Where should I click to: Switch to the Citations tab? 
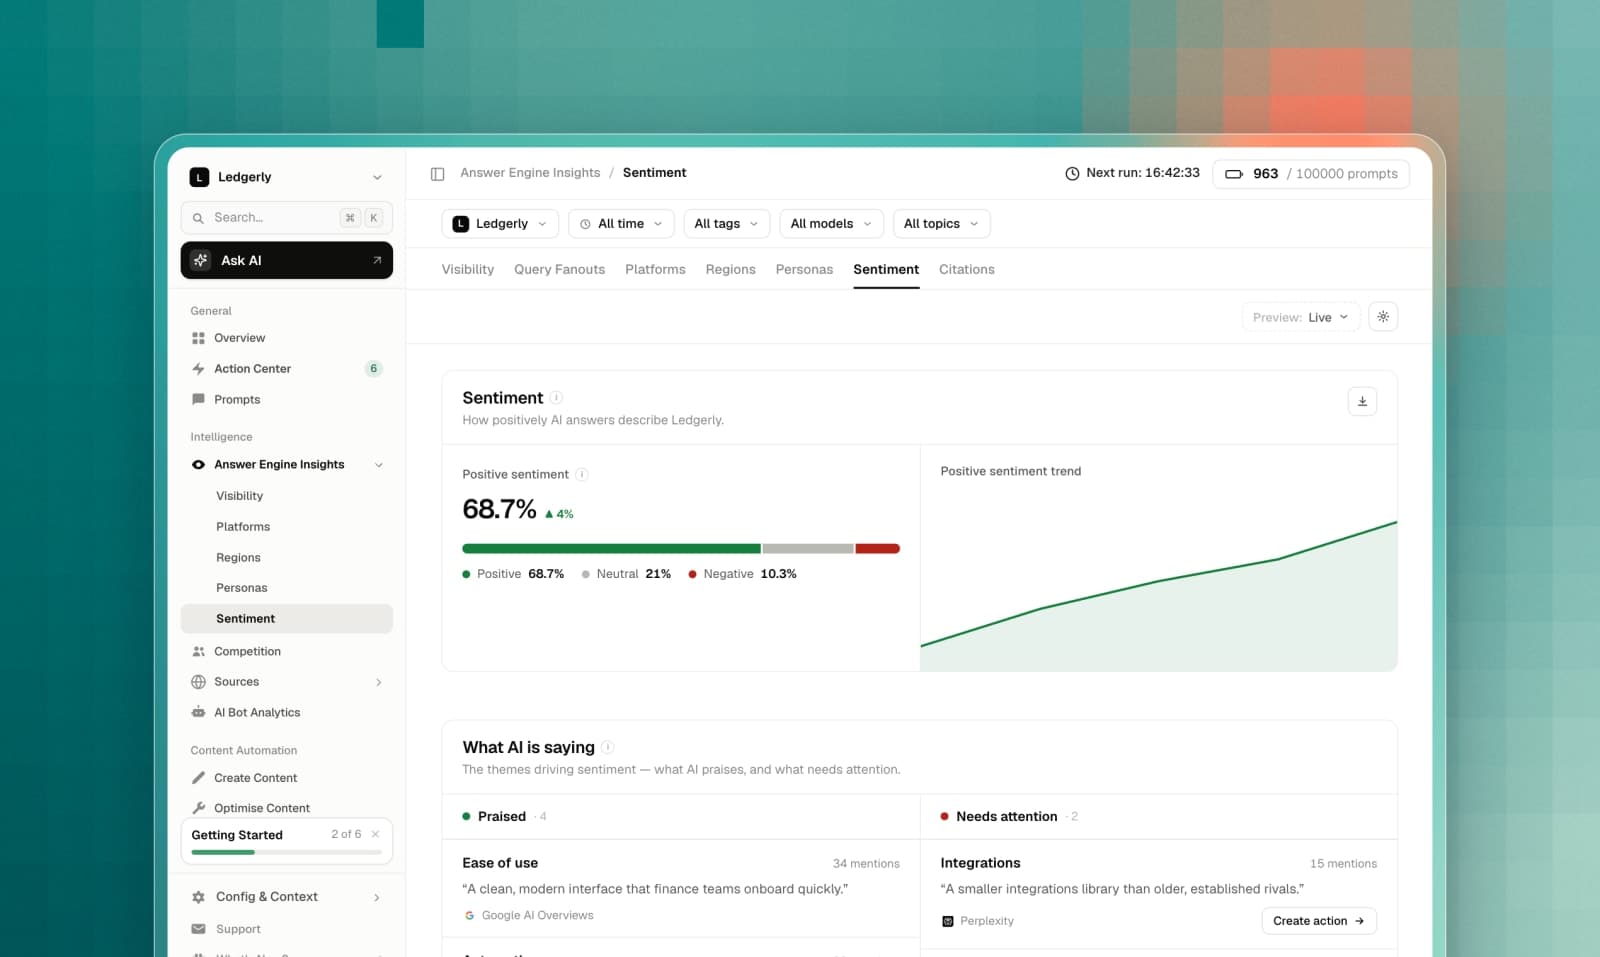pos(967,270)
